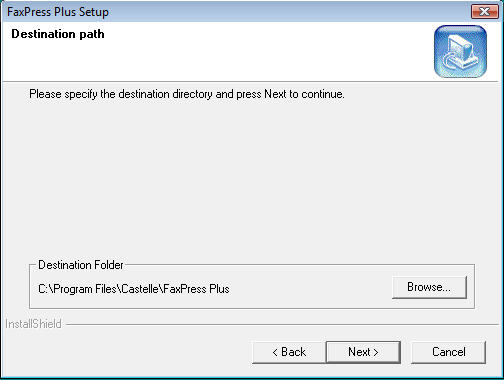The height and width of the screenshot is (380, 504).
Task: Click the grayed InstallShield label
Action: [33, 324]
